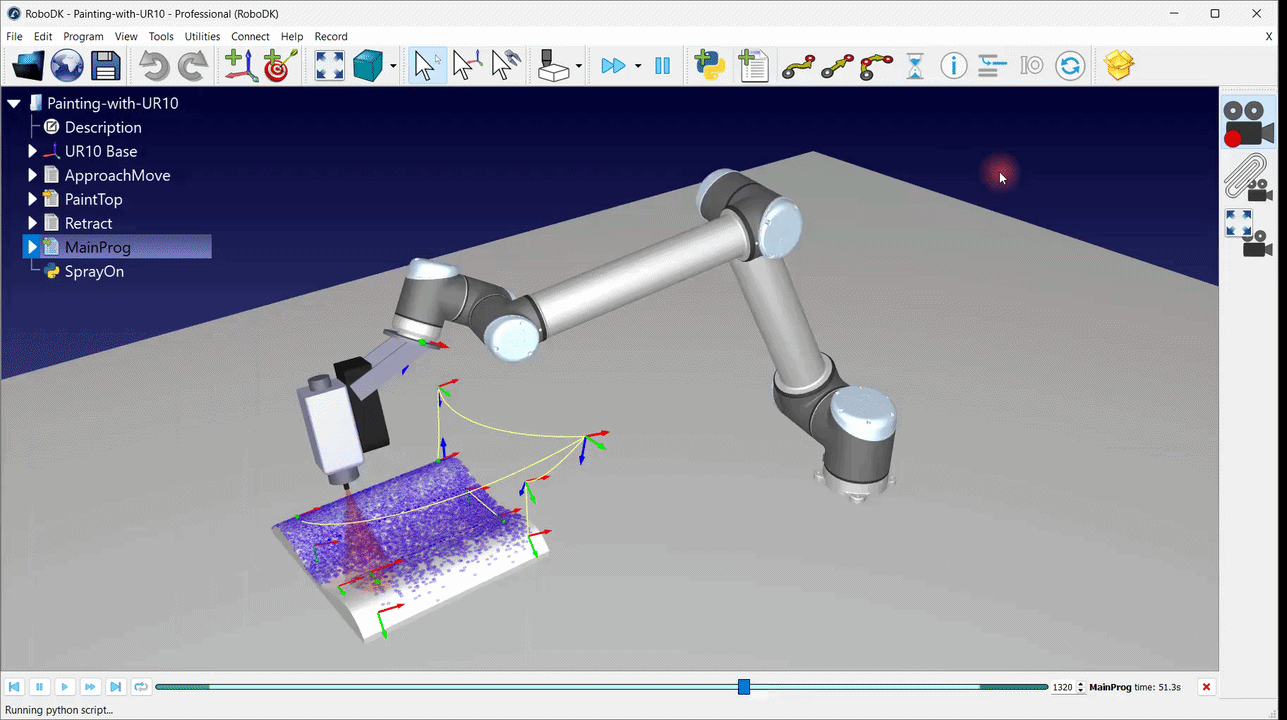This screenshot has width=1287, height=720.
Task: Click the Open file folder icon
Action: pyautogui.click(x=28, y=66)
